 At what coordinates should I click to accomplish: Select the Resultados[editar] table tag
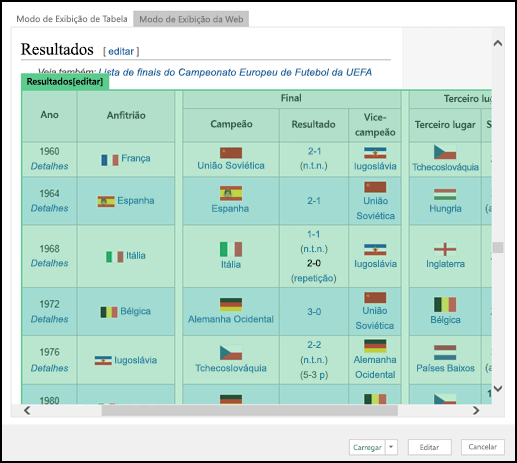pos(65,82)
